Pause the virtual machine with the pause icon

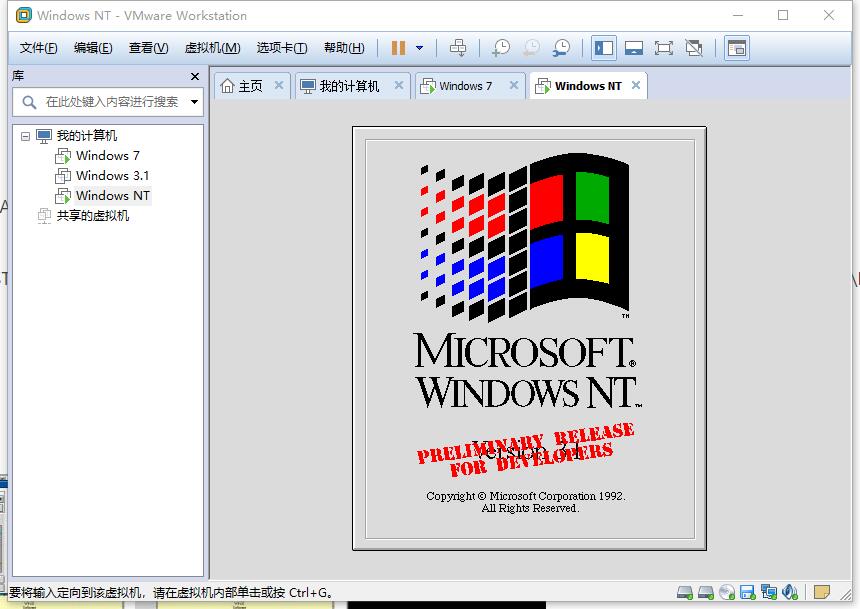click(398, 48)
